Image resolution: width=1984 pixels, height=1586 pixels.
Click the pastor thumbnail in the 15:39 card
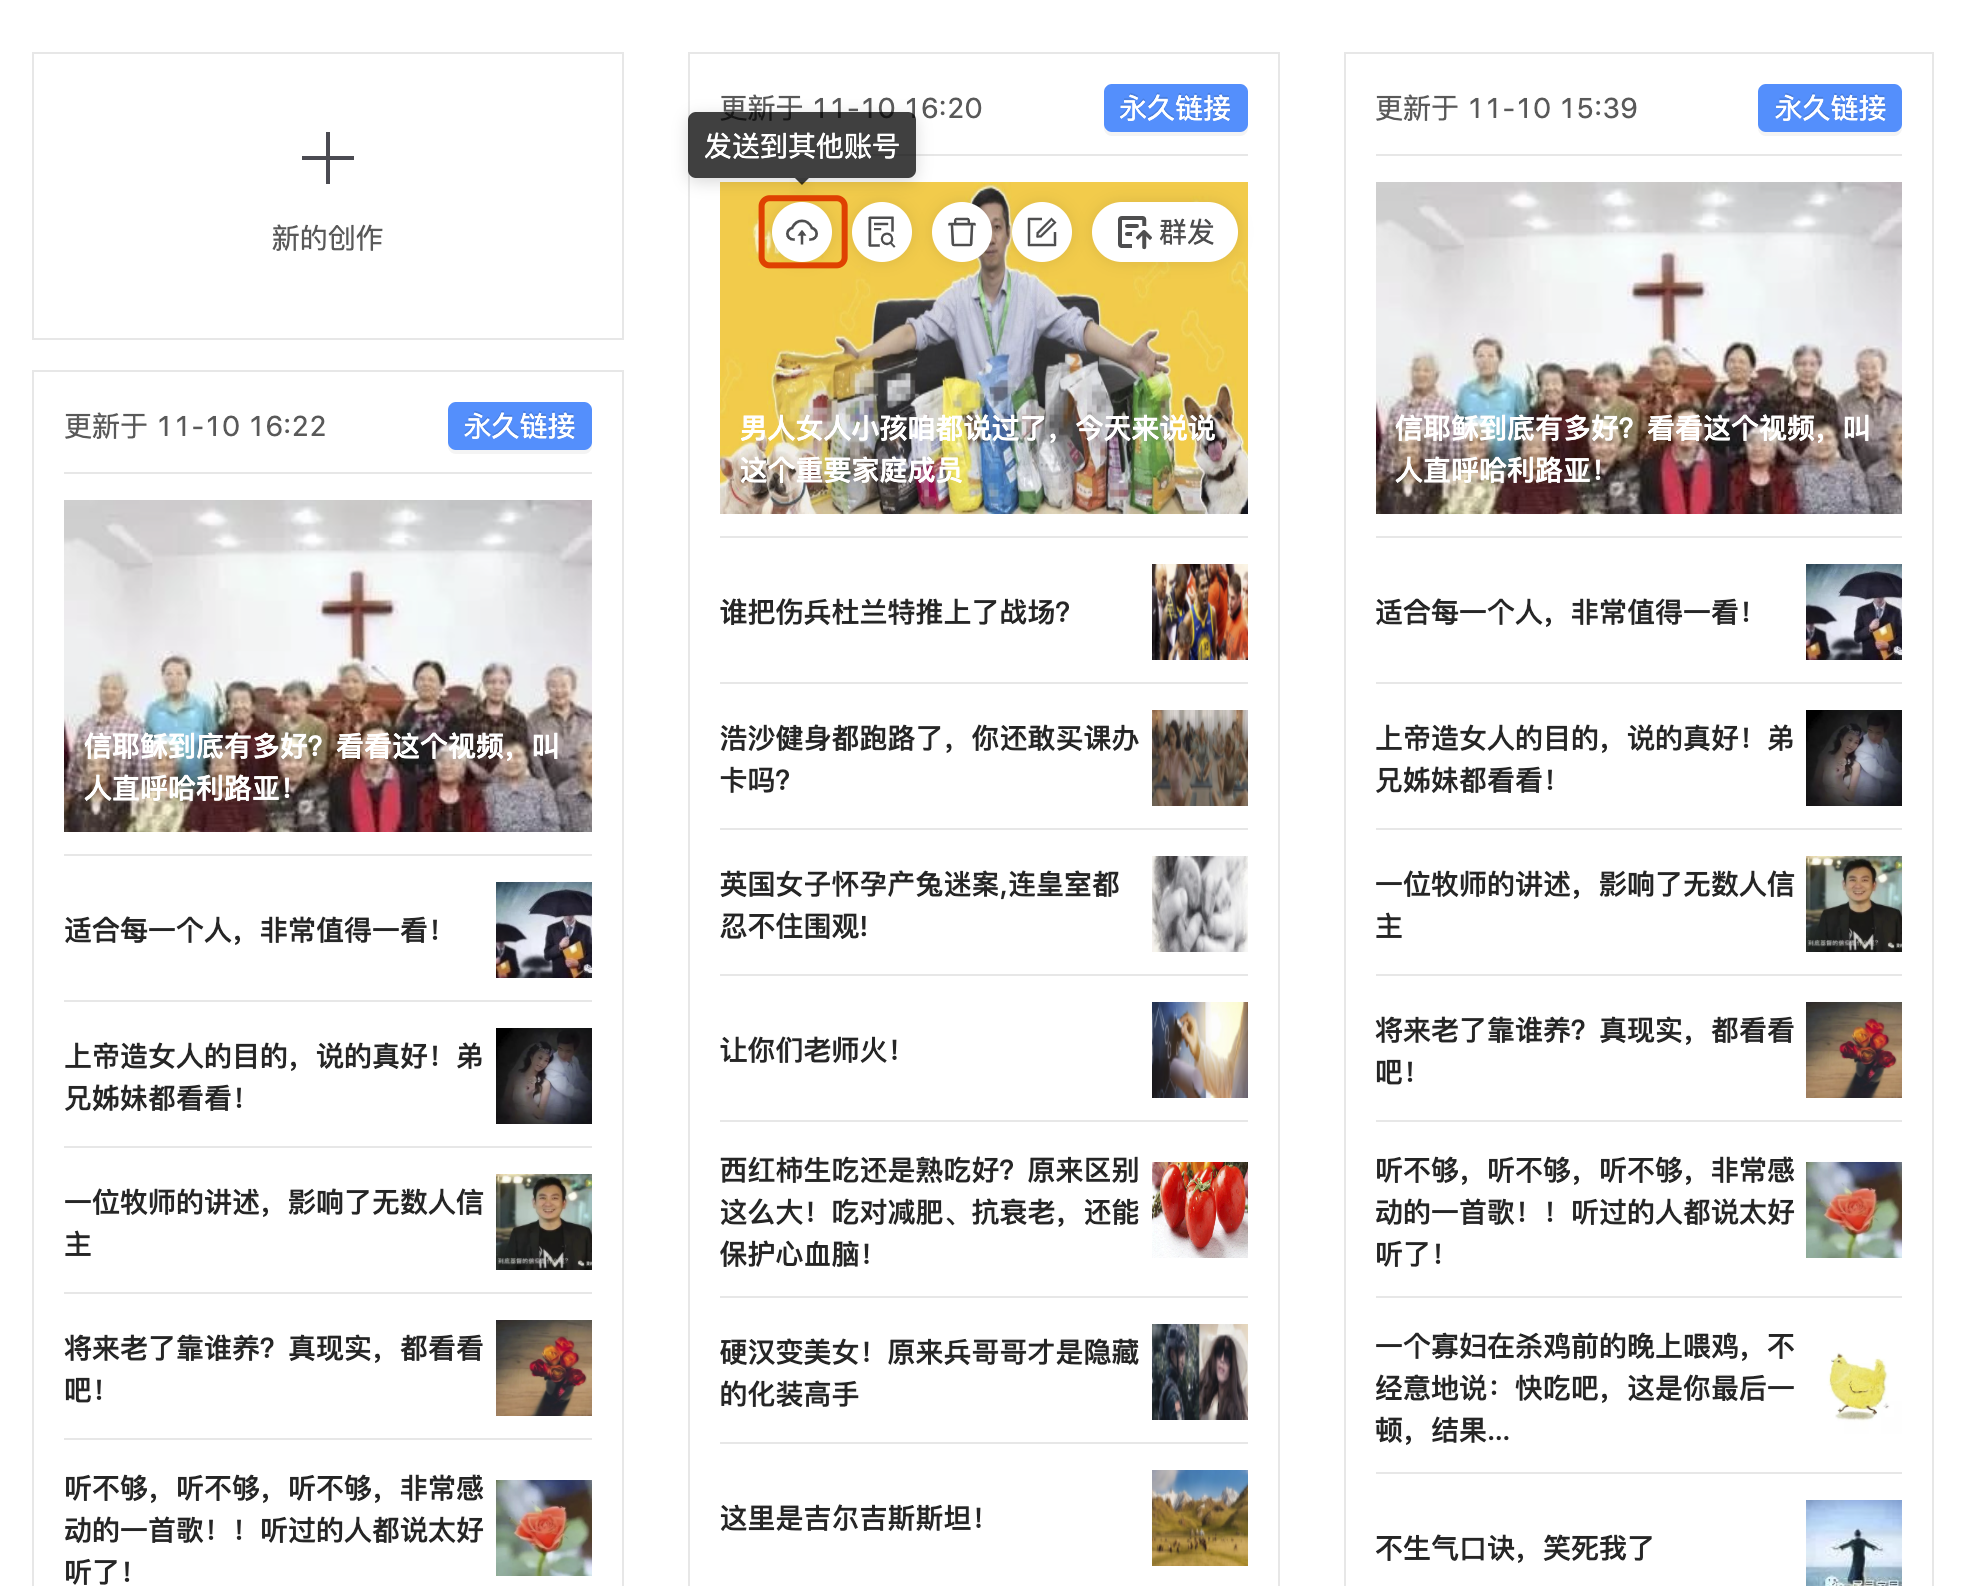tap(1854, 904)
